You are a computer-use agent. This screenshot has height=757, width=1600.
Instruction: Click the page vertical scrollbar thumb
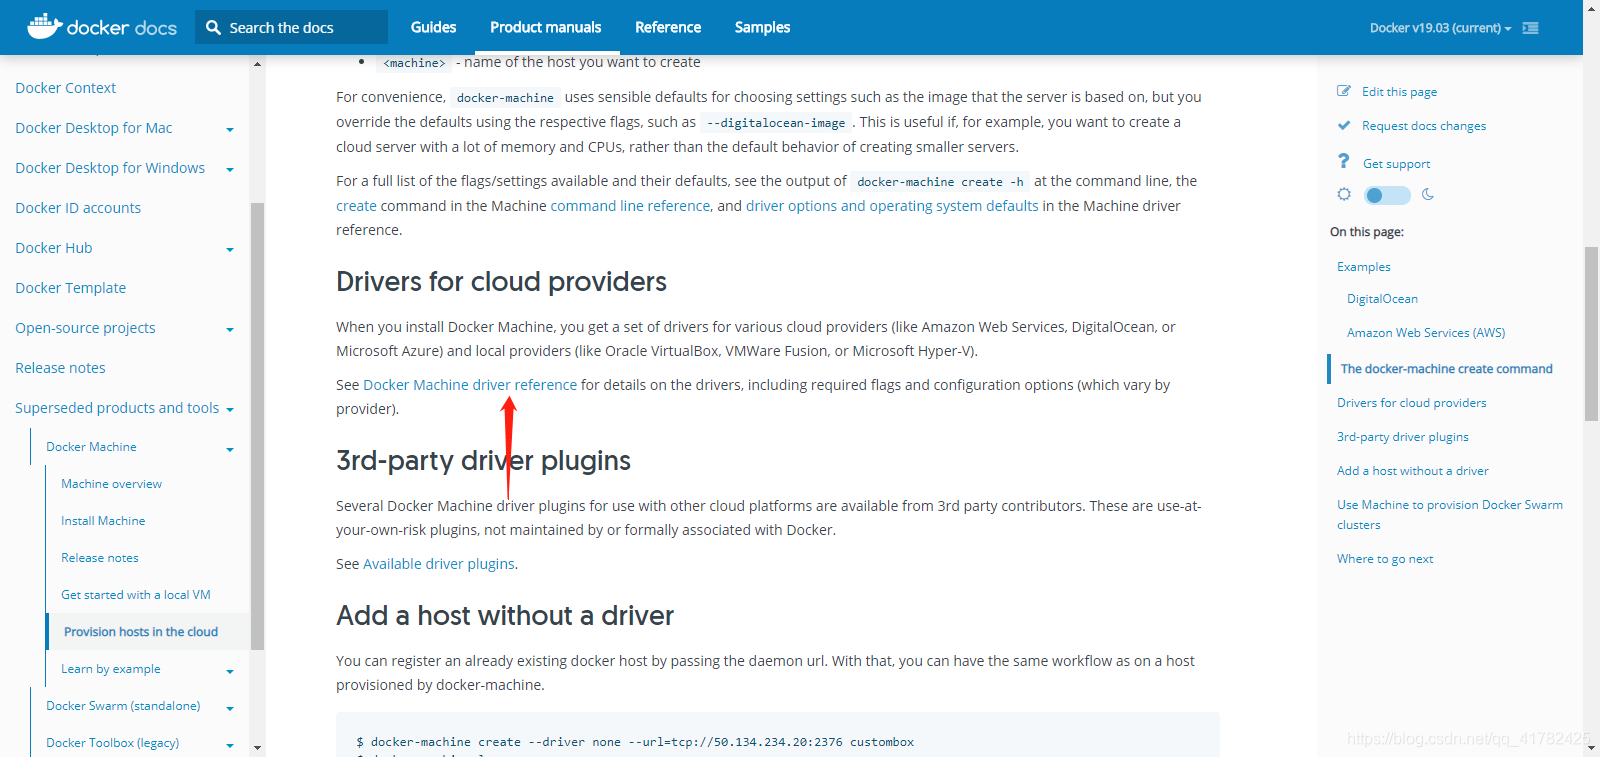[1591, 333]
